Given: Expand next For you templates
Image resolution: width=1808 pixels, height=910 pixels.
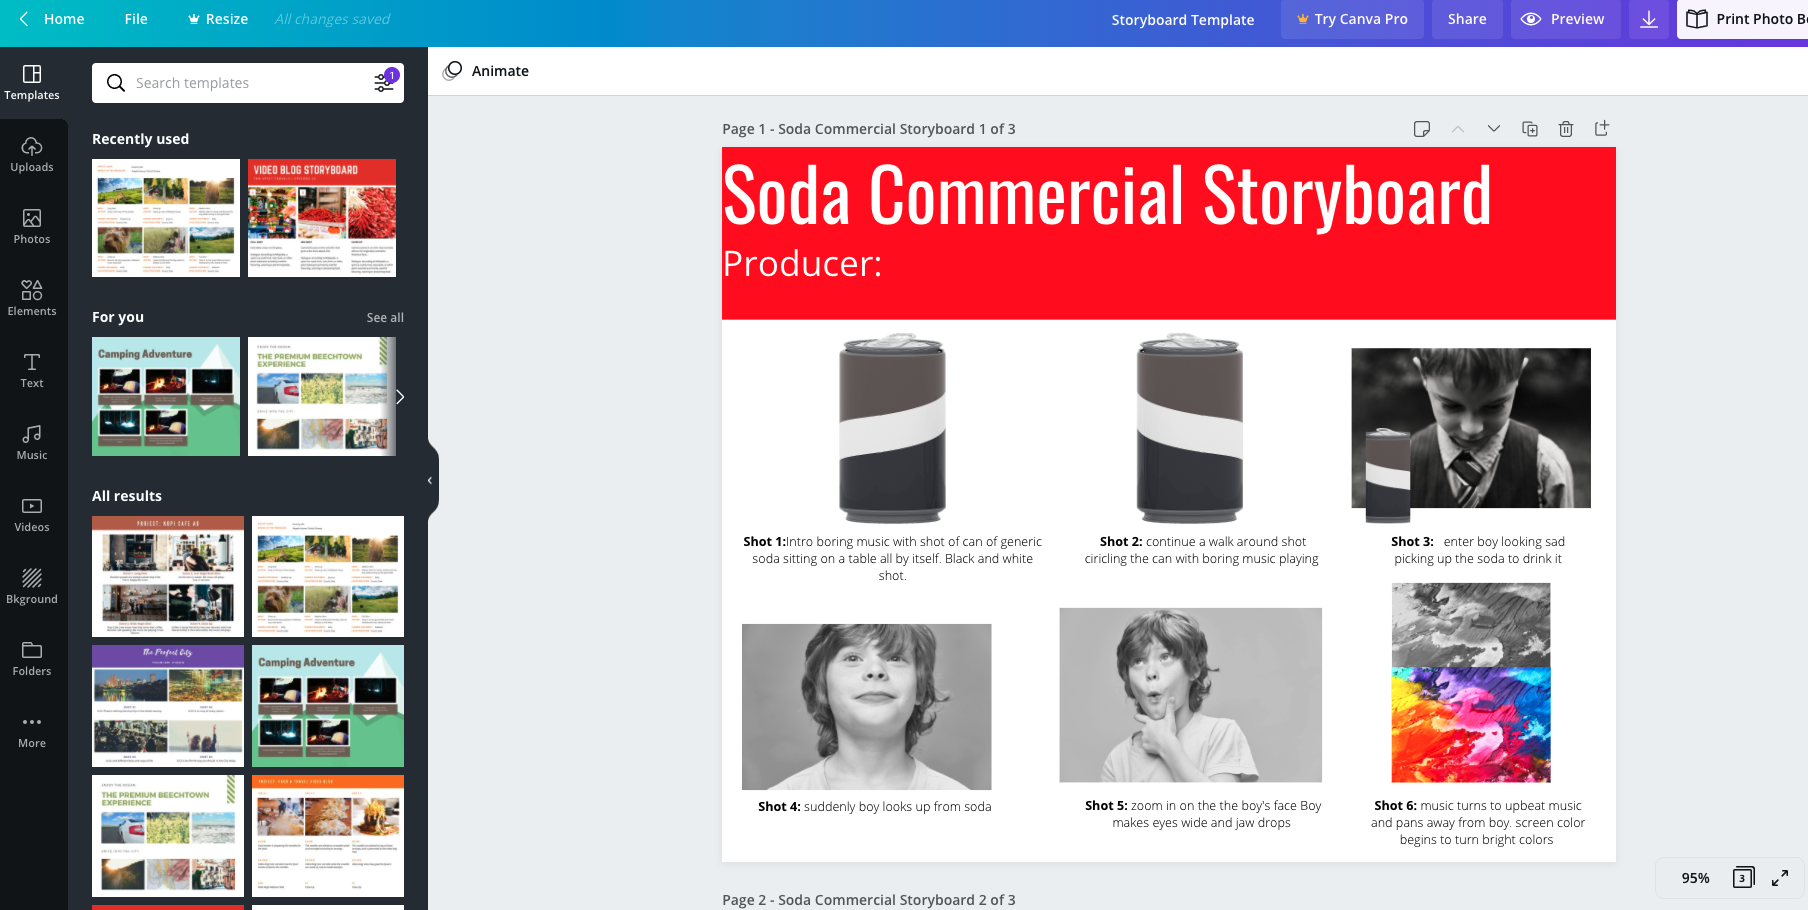Looking at the screenshot, I should tap(400, 397).
